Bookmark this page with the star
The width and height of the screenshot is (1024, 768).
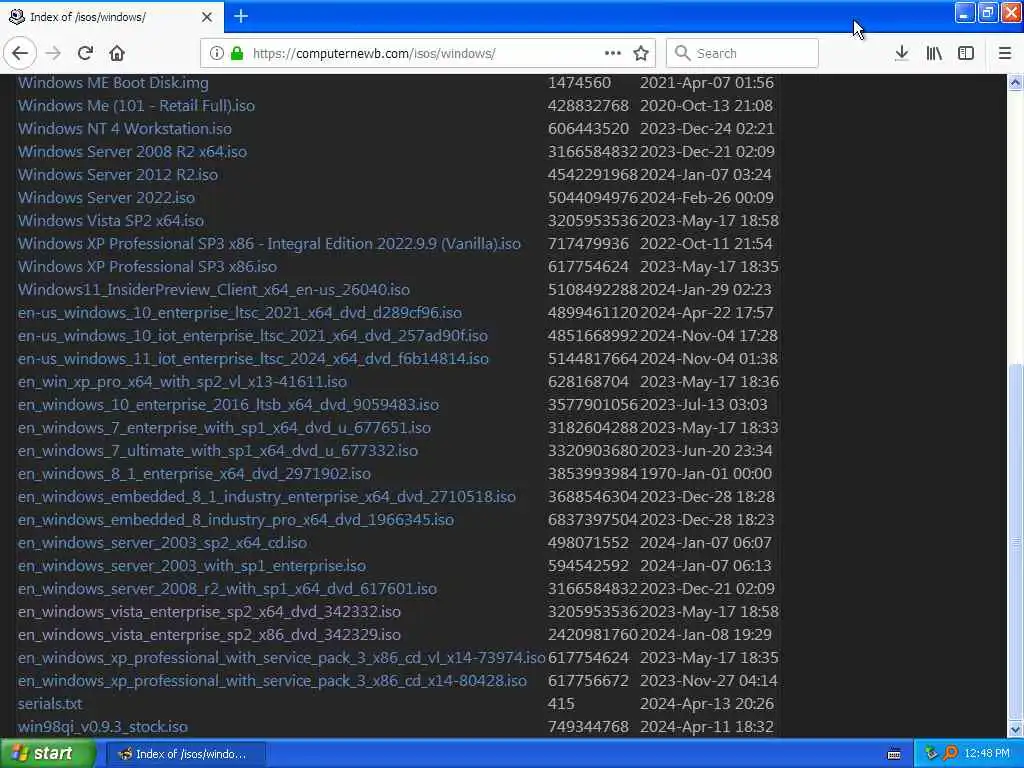point(641,54)
